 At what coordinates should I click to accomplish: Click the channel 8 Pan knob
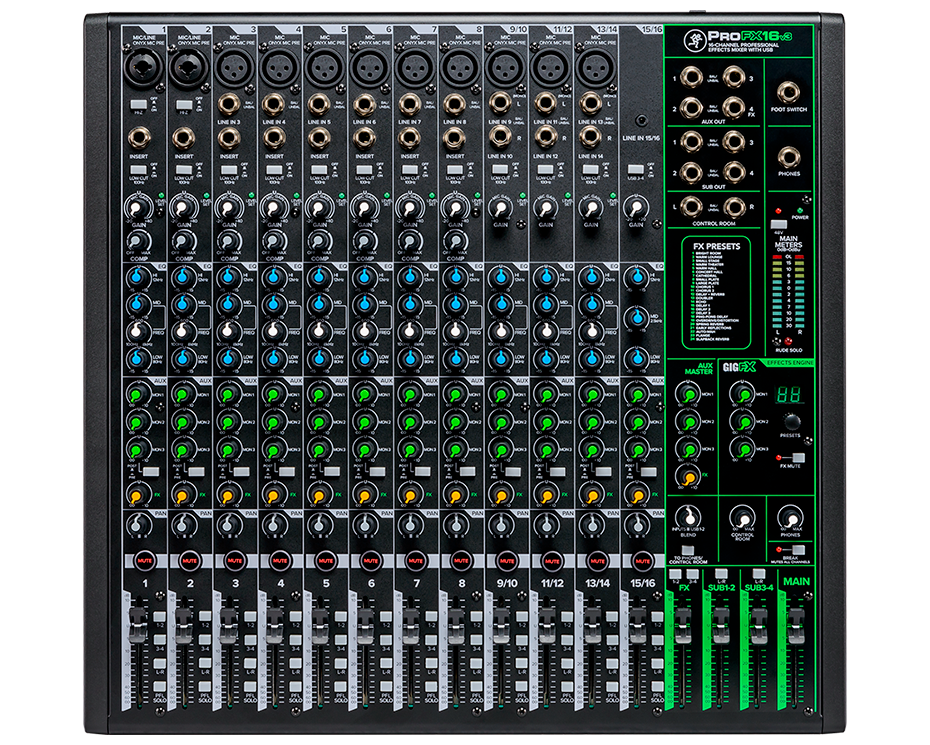coord(456,525)
